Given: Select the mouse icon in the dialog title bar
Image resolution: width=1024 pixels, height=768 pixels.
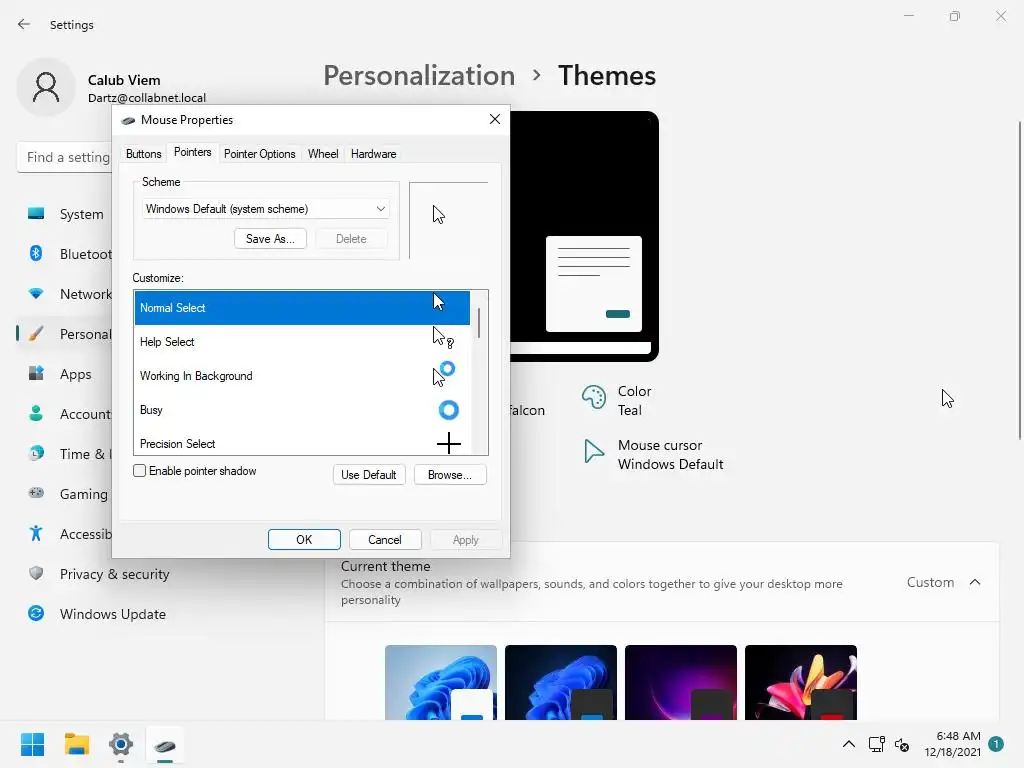Looking at the screenshot, I should [x=128, y=120].
